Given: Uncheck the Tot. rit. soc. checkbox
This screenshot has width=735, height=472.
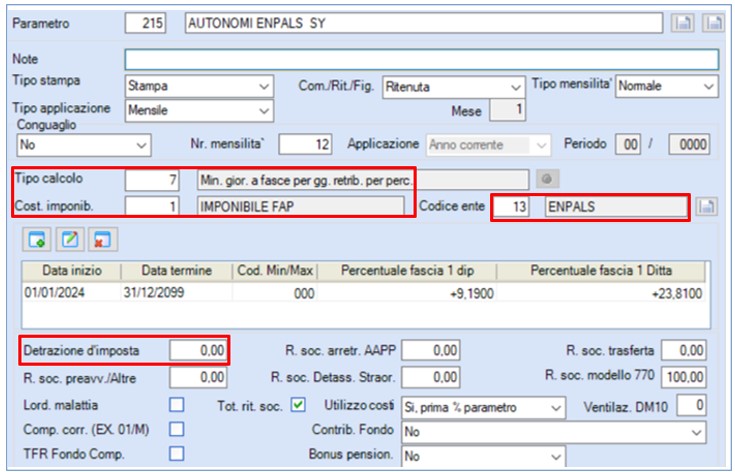Looking at the screenshot, I should coord(298,405).
